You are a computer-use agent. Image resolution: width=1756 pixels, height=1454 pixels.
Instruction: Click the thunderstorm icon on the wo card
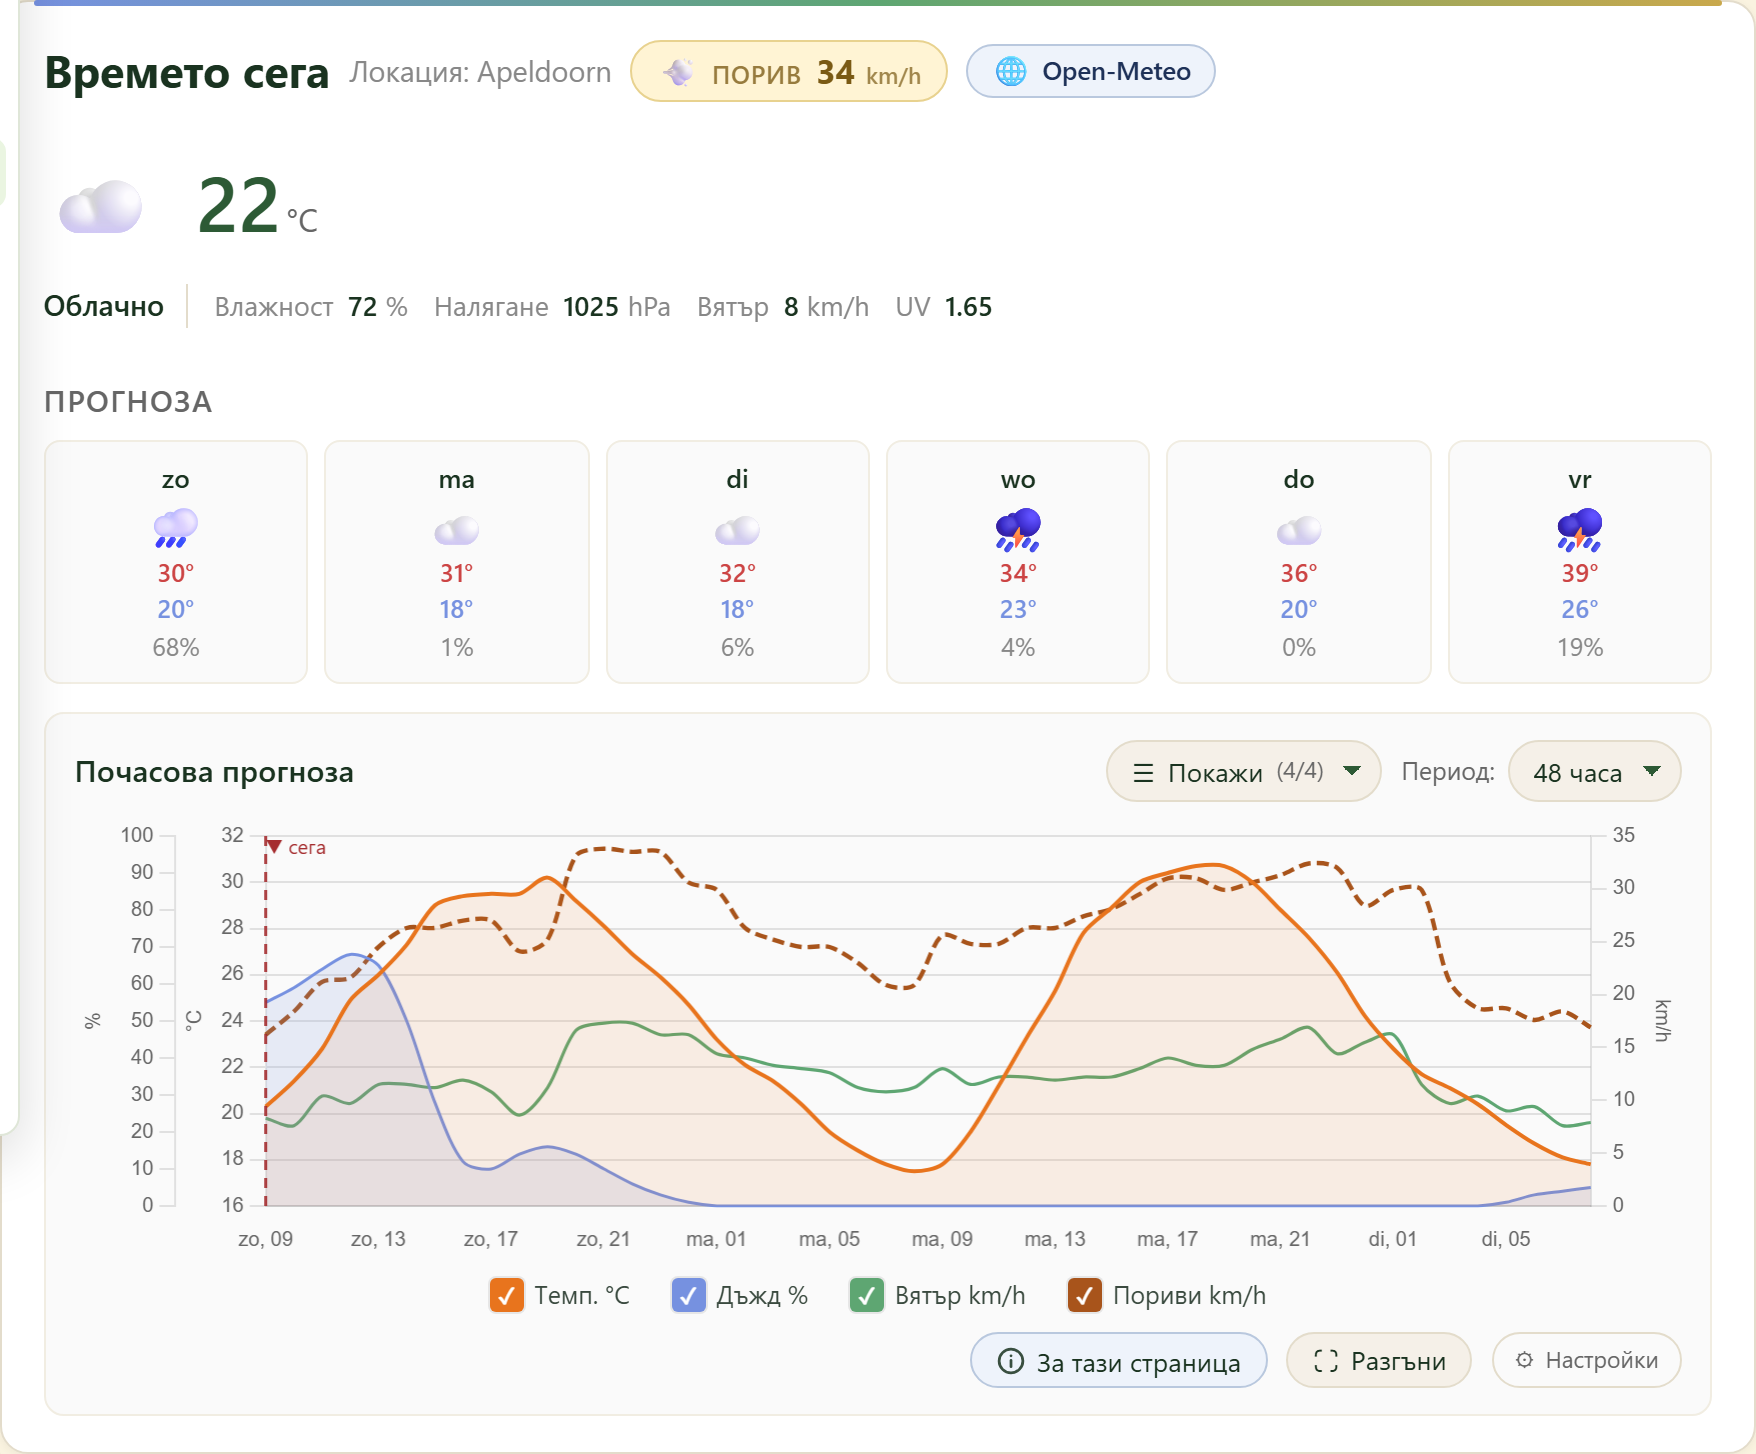(x=1018, y=529)
